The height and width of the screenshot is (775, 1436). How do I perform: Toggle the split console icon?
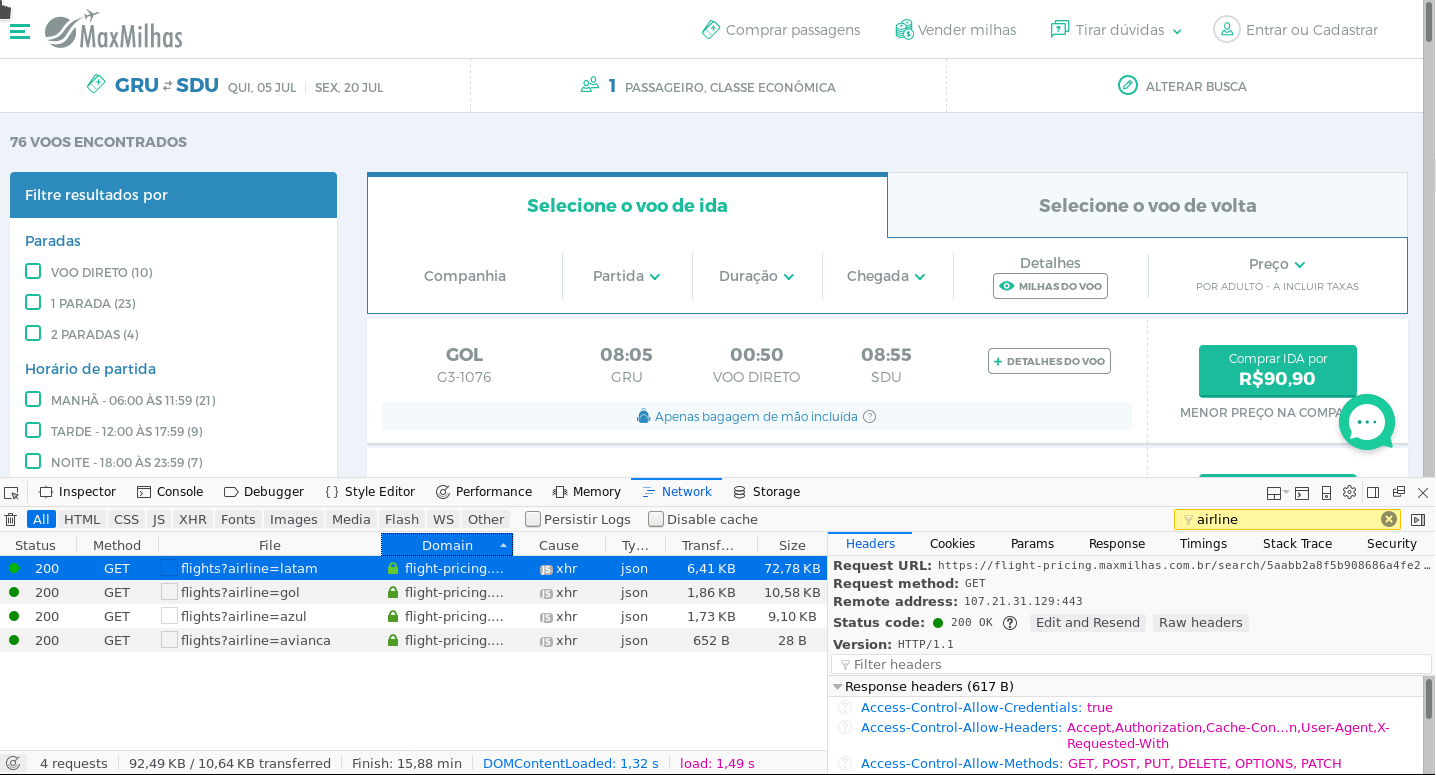pos(1302,492)
